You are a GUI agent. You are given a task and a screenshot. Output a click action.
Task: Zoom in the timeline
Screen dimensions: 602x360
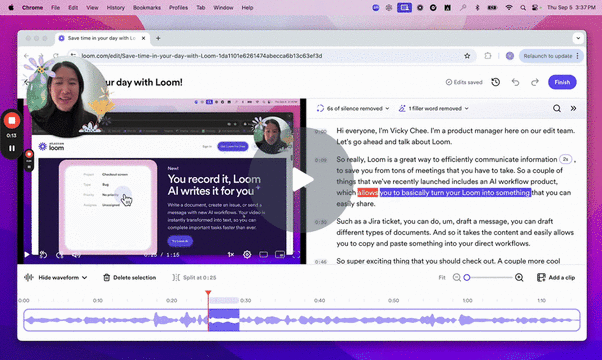[x=519, y=277]
